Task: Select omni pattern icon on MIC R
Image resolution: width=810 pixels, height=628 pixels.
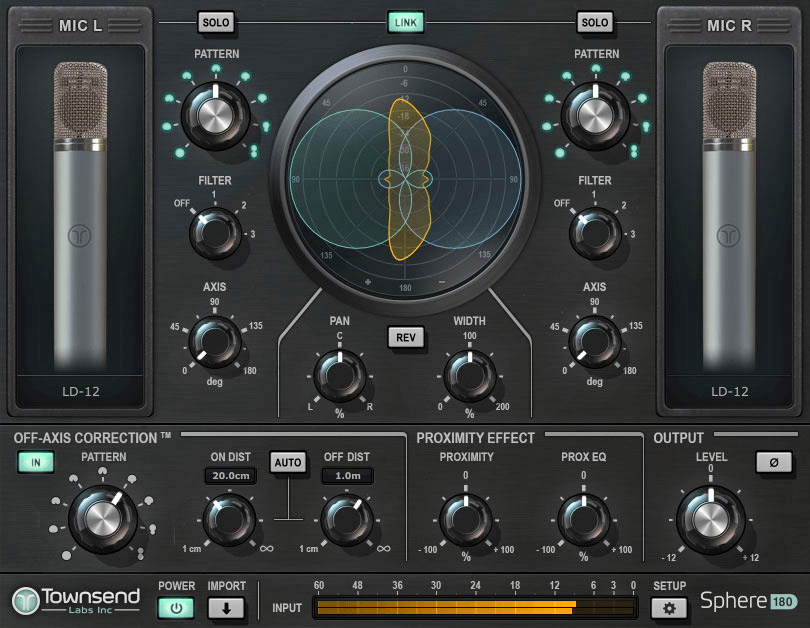Action: click(560, 153)
